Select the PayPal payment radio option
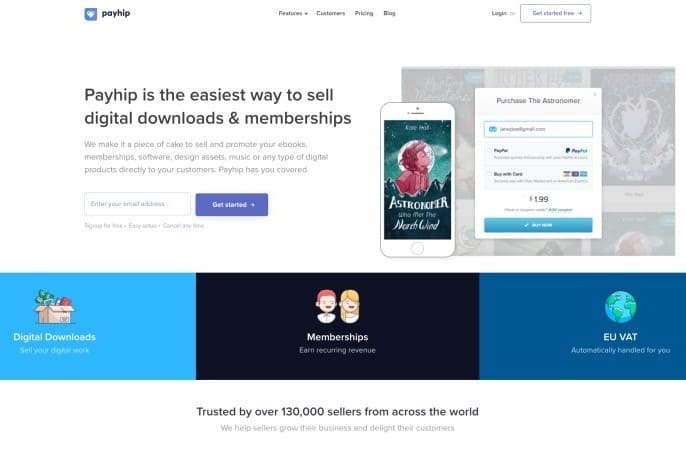 click(x=490, y=150)
